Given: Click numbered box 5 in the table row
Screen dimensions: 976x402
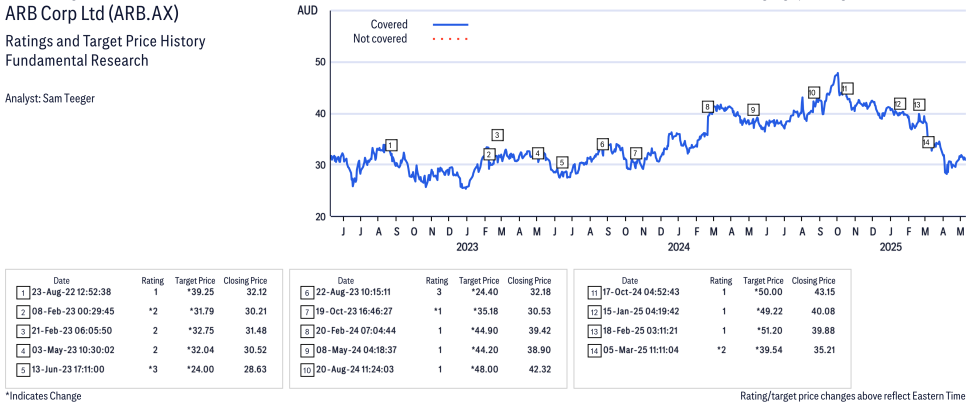Looking at the screenshot, I should point(22,370).
